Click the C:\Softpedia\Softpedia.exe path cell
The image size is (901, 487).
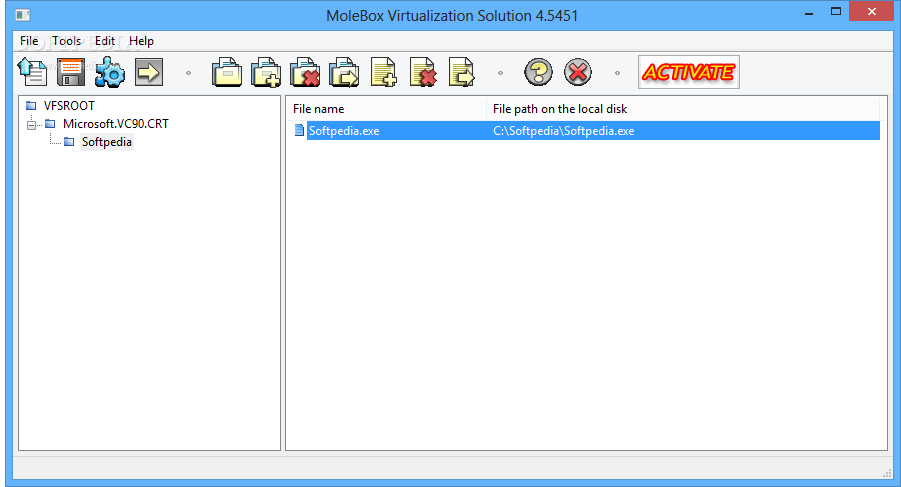(x=564, y=131)
